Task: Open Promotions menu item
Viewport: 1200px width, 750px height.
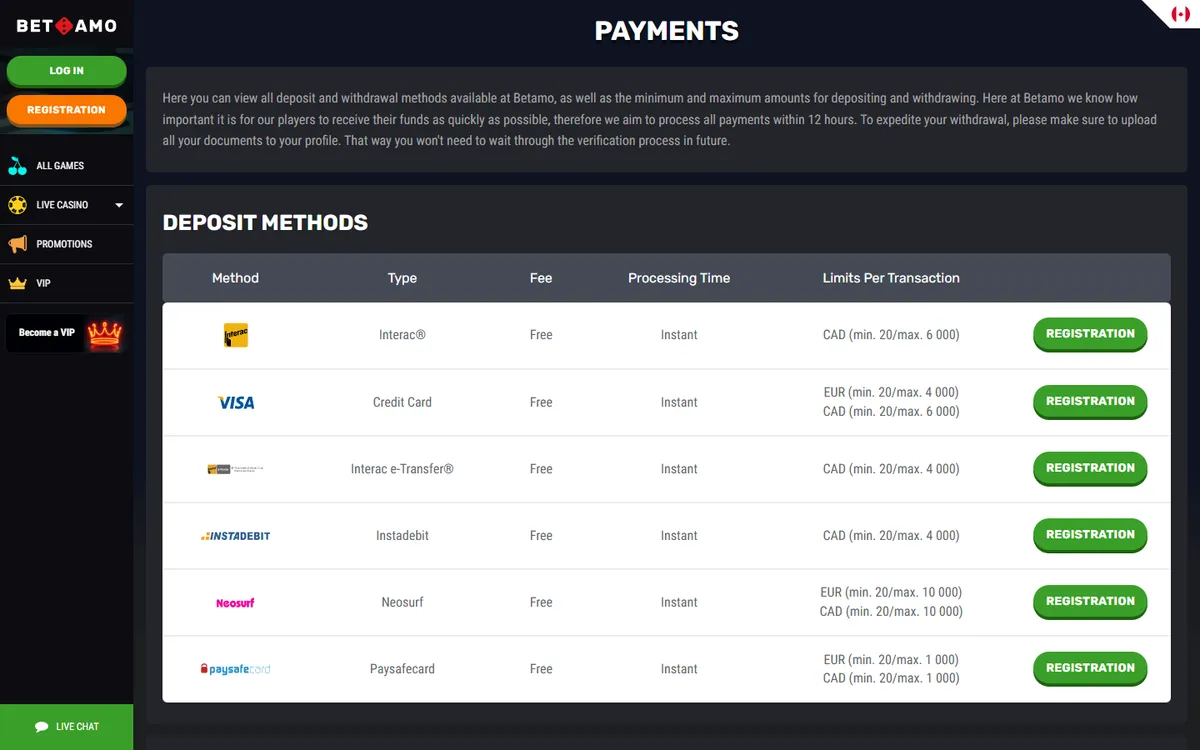Action: tap(66, 244)
